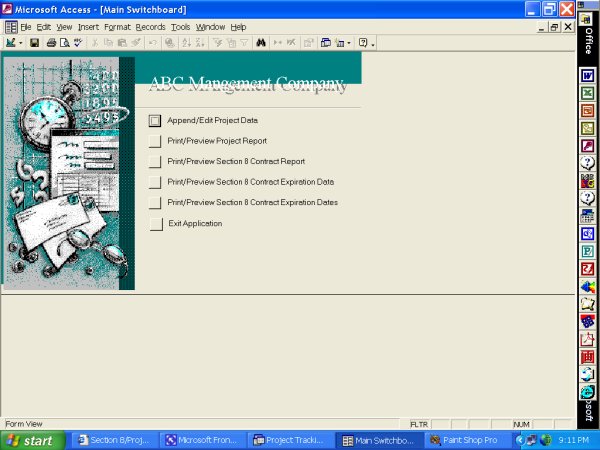Click the Print/Preview Section 8 Contract Report button

(154, 162)
